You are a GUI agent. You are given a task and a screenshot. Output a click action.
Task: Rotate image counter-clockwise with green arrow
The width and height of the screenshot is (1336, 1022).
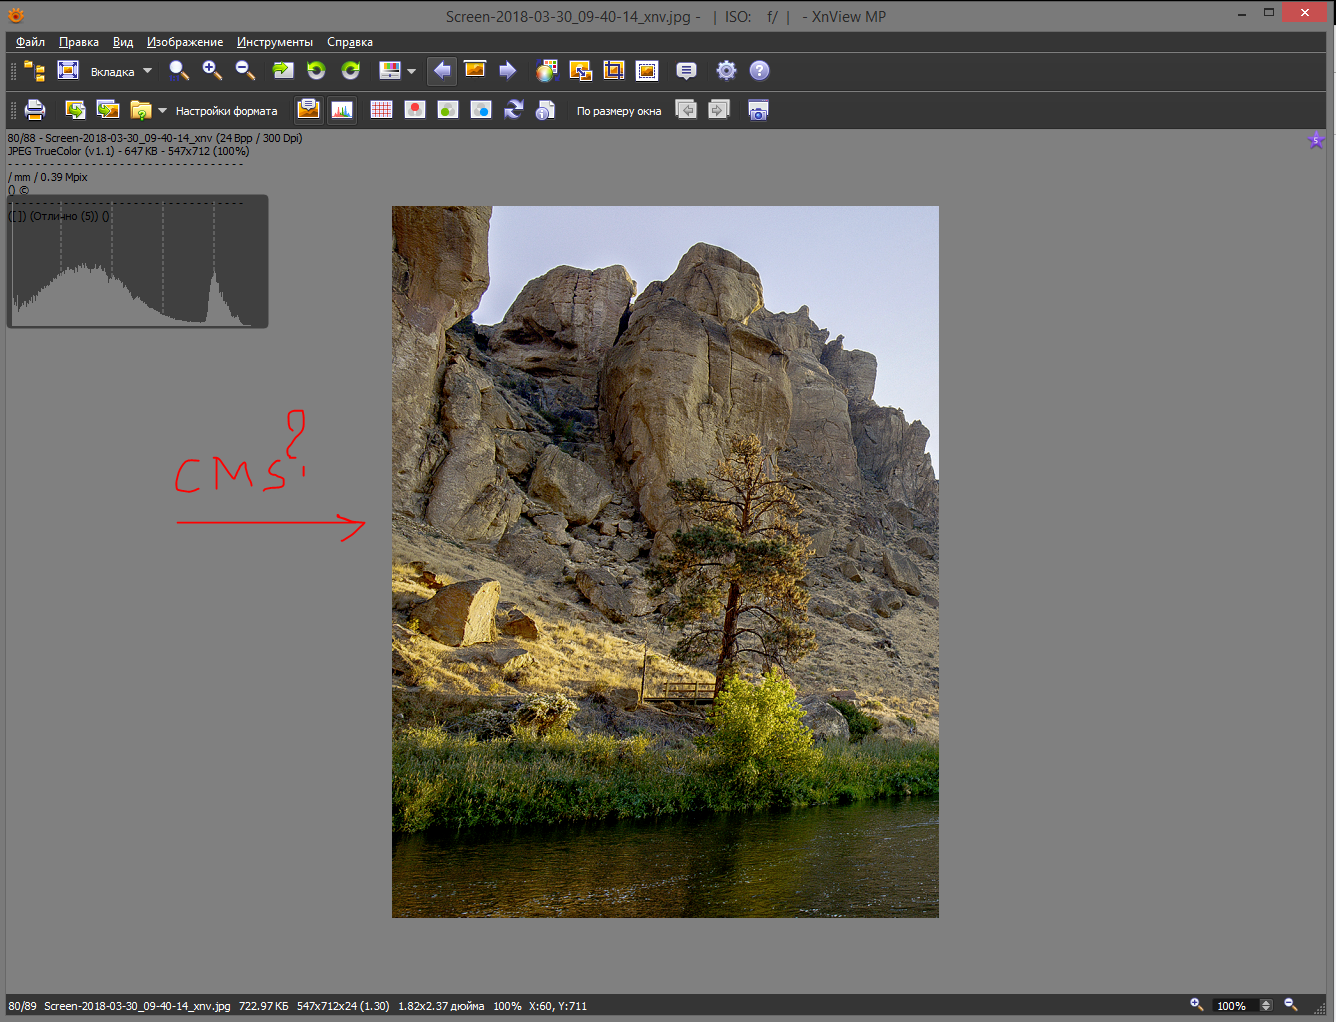coord(316,70)
